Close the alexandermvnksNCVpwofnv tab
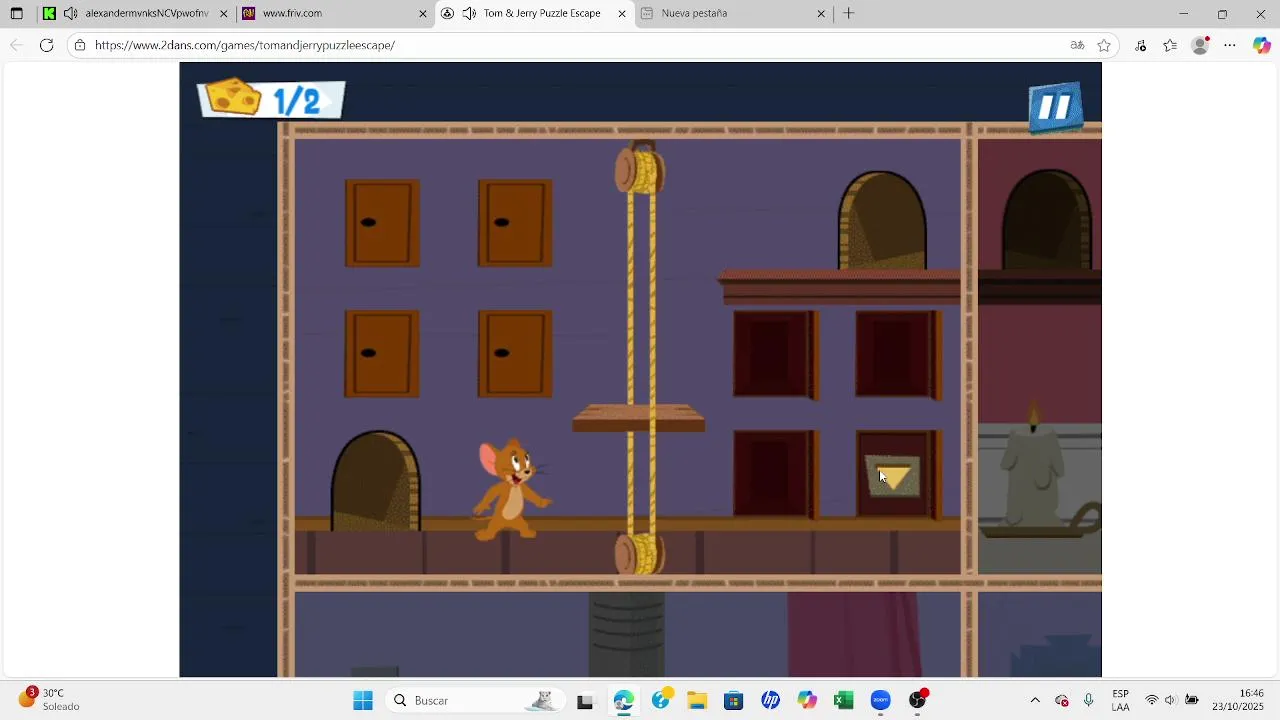The image size is (1280, 720). pyautogui.click(x=224, y=13)
